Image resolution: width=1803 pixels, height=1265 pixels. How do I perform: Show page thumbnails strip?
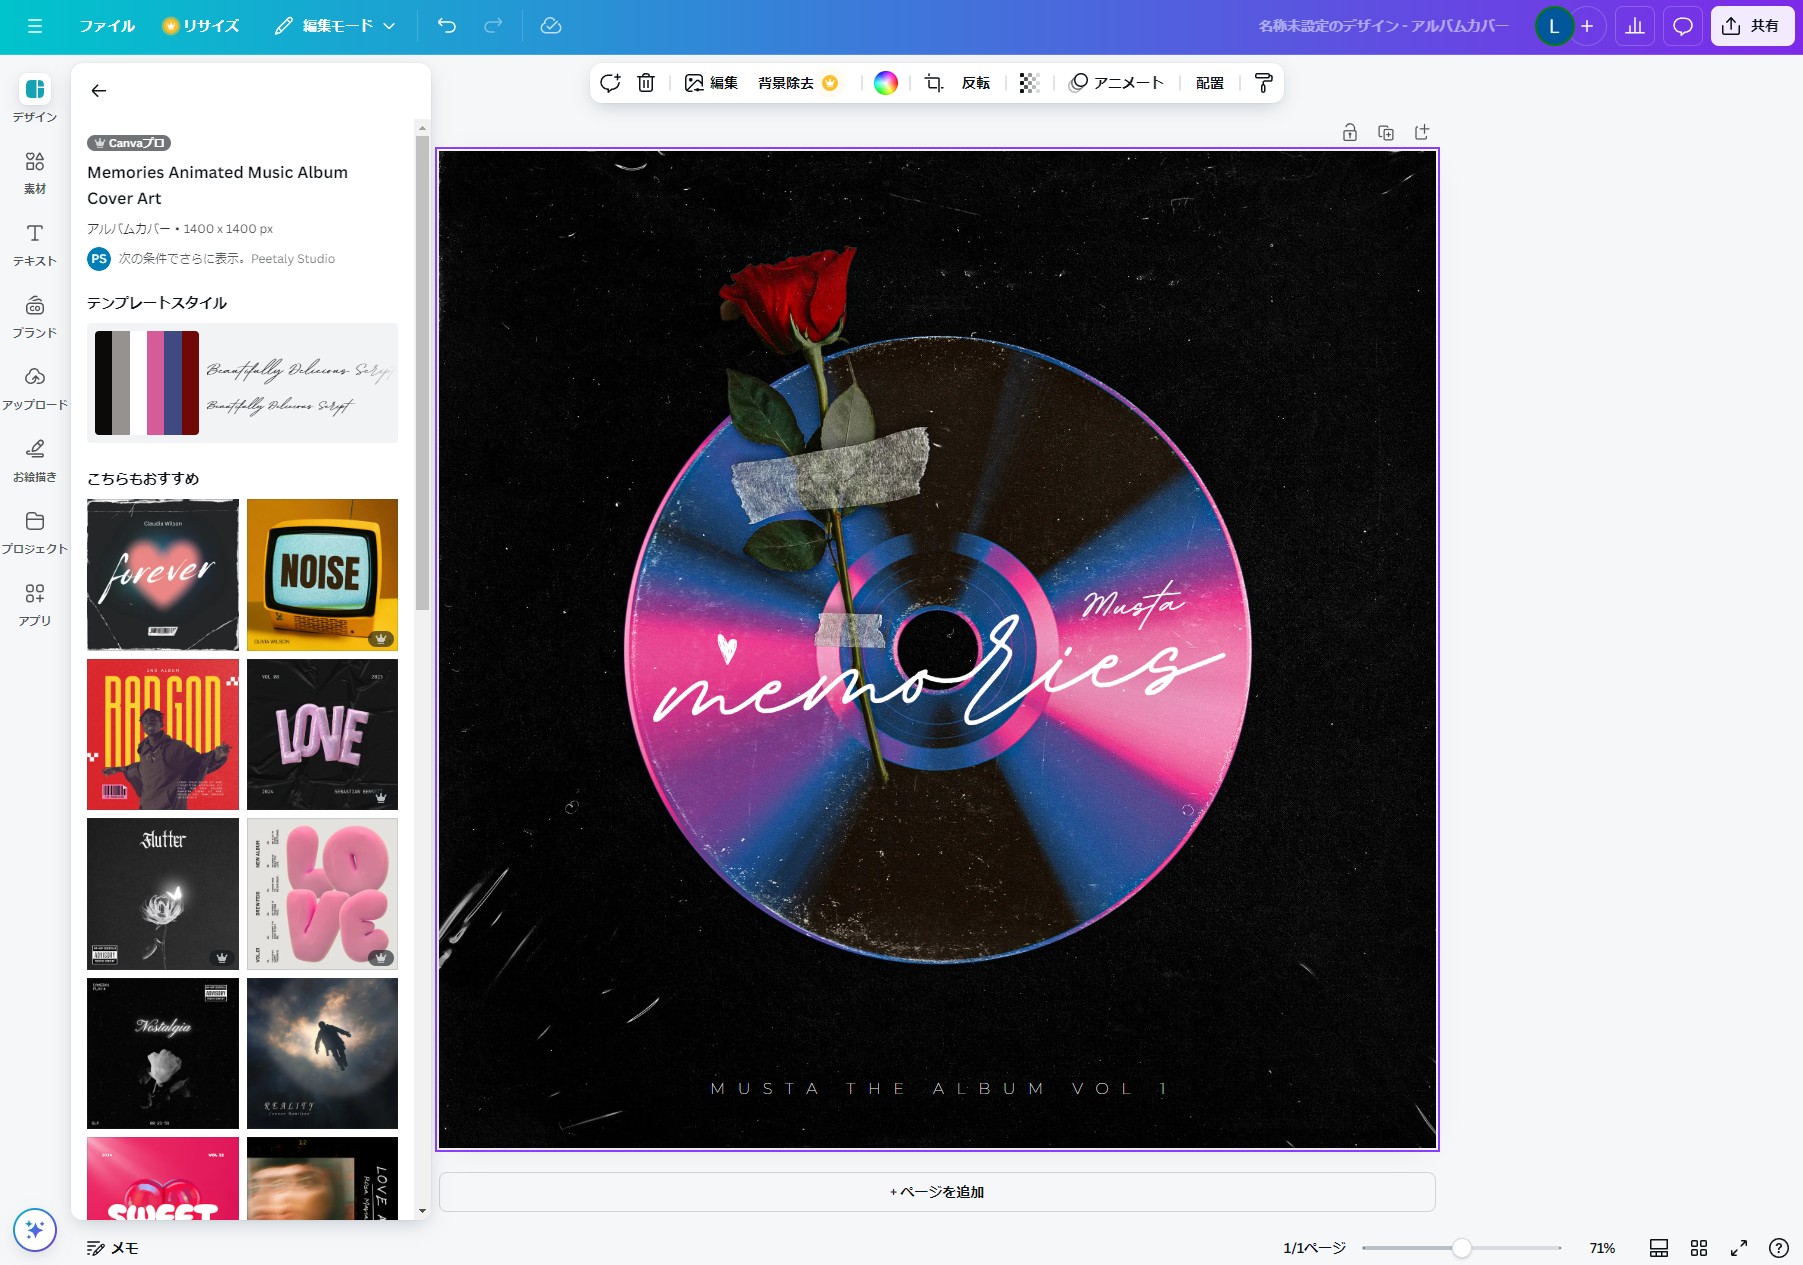(1659, 1248)
